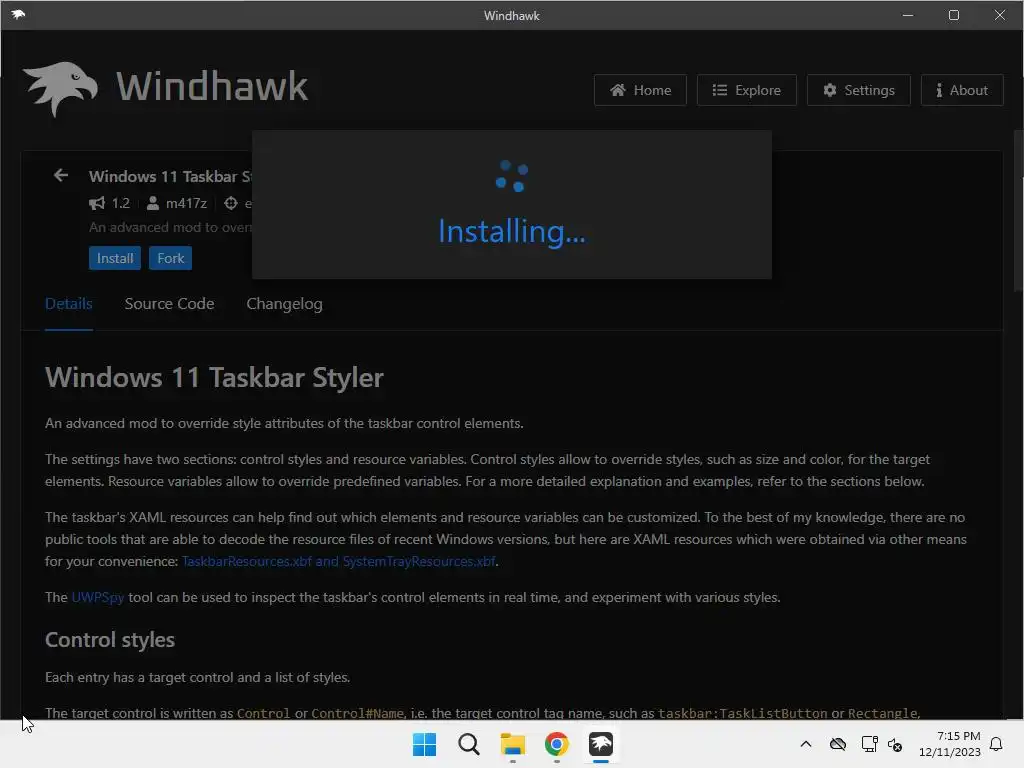Open Windhawk Settings
Screen dimensions: 1024x768
click(x=858, y=90)
